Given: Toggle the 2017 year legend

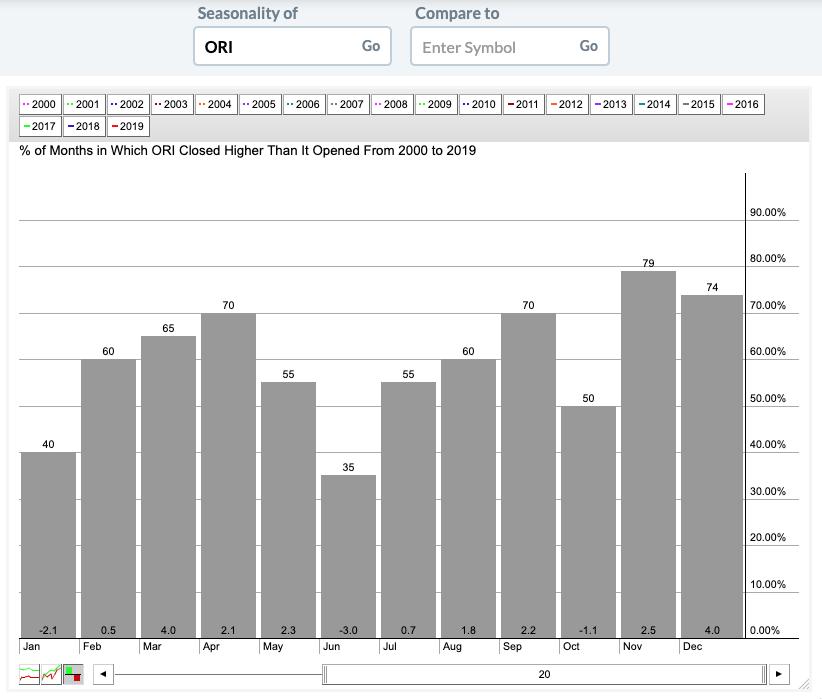Looking at the screenshot, I should [x=40, y=126].
